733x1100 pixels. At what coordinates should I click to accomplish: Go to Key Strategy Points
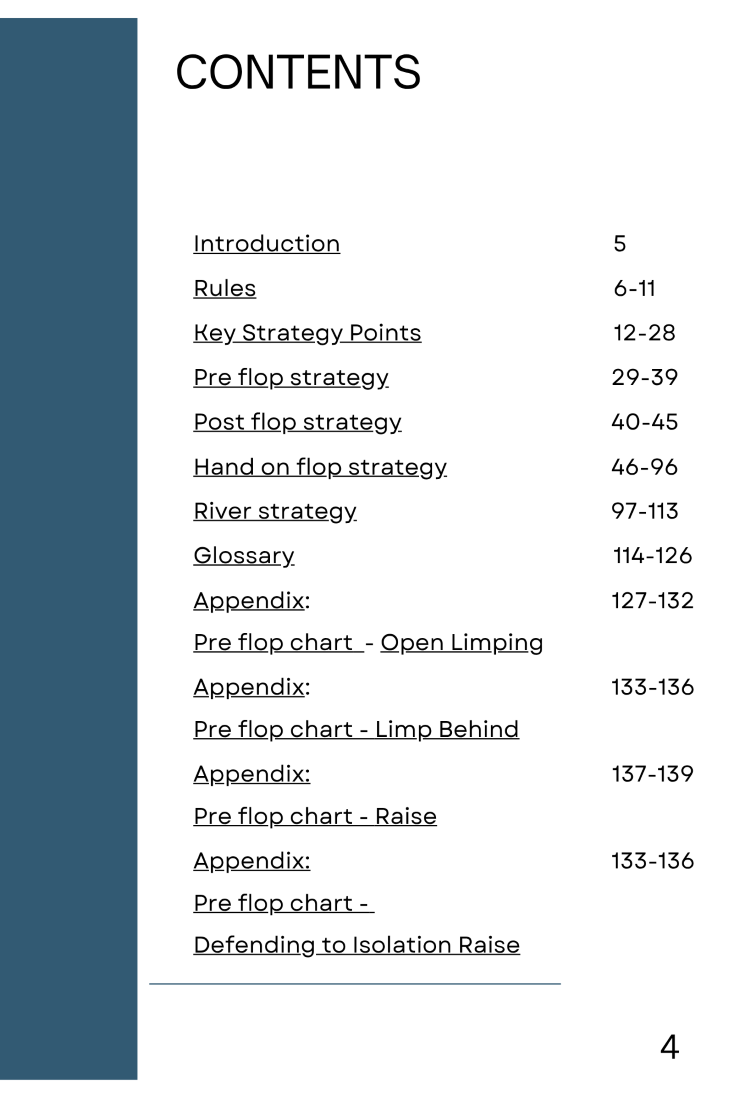(307, 333)
